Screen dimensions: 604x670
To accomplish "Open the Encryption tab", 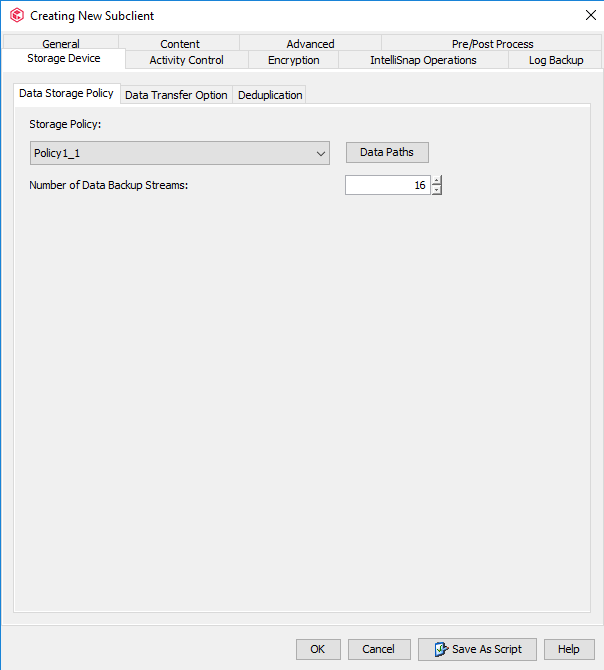I will coord(294,60).
